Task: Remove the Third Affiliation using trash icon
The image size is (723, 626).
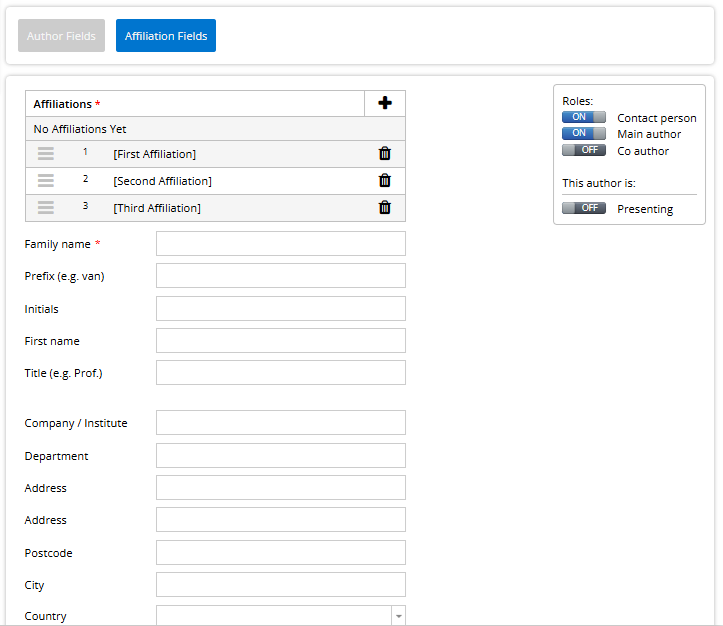Action: coord(385,207)
